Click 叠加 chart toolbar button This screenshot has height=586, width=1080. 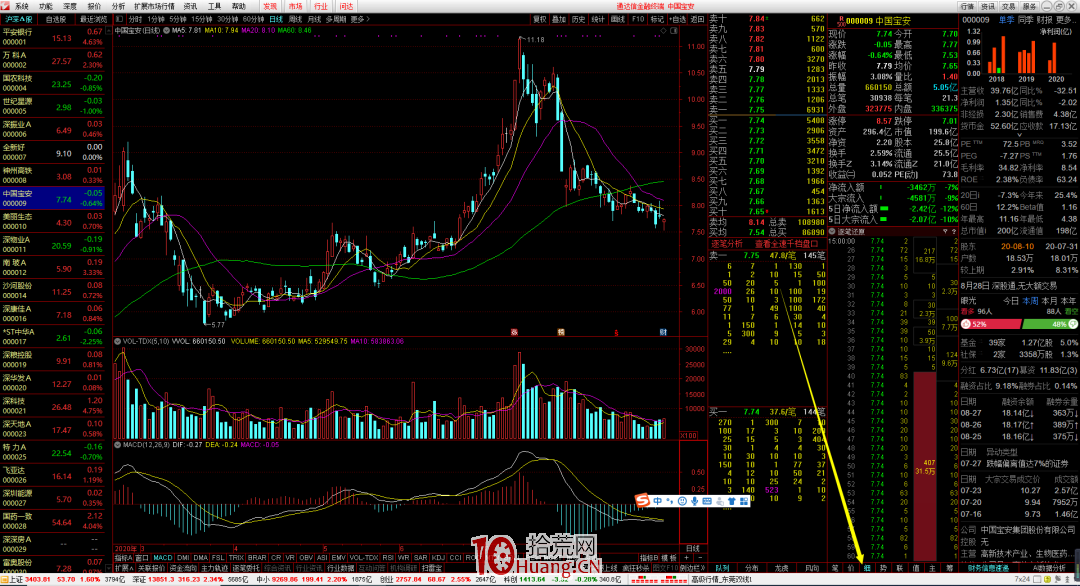pos(559,19)
